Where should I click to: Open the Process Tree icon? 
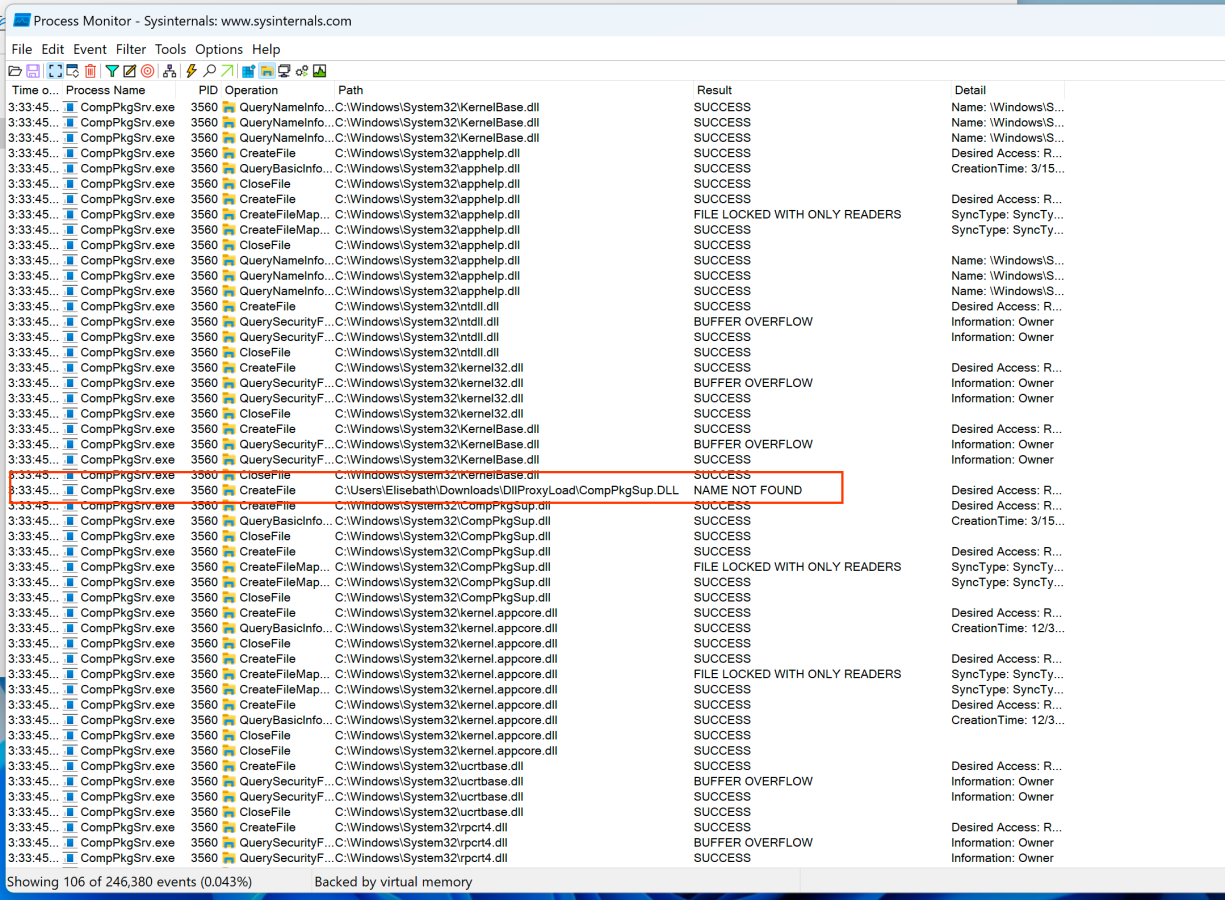(170, 71)
